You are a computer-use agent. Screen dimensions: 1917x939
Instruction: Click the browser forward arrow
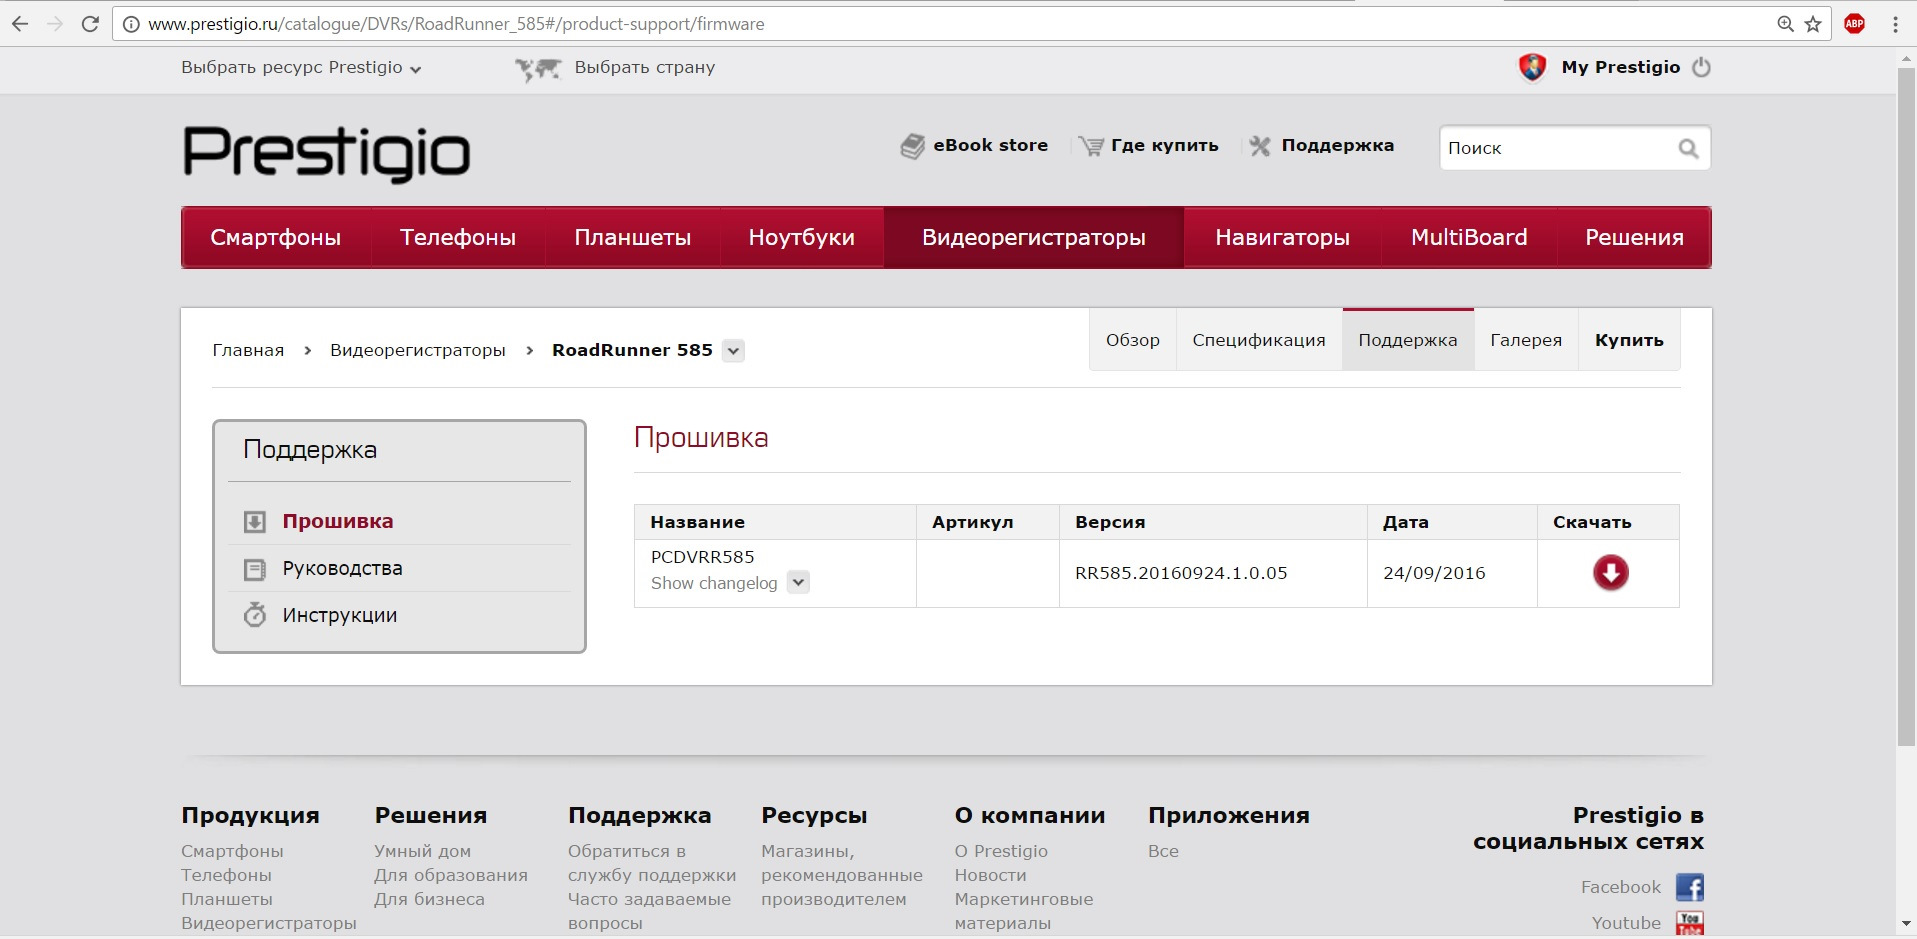55,24
